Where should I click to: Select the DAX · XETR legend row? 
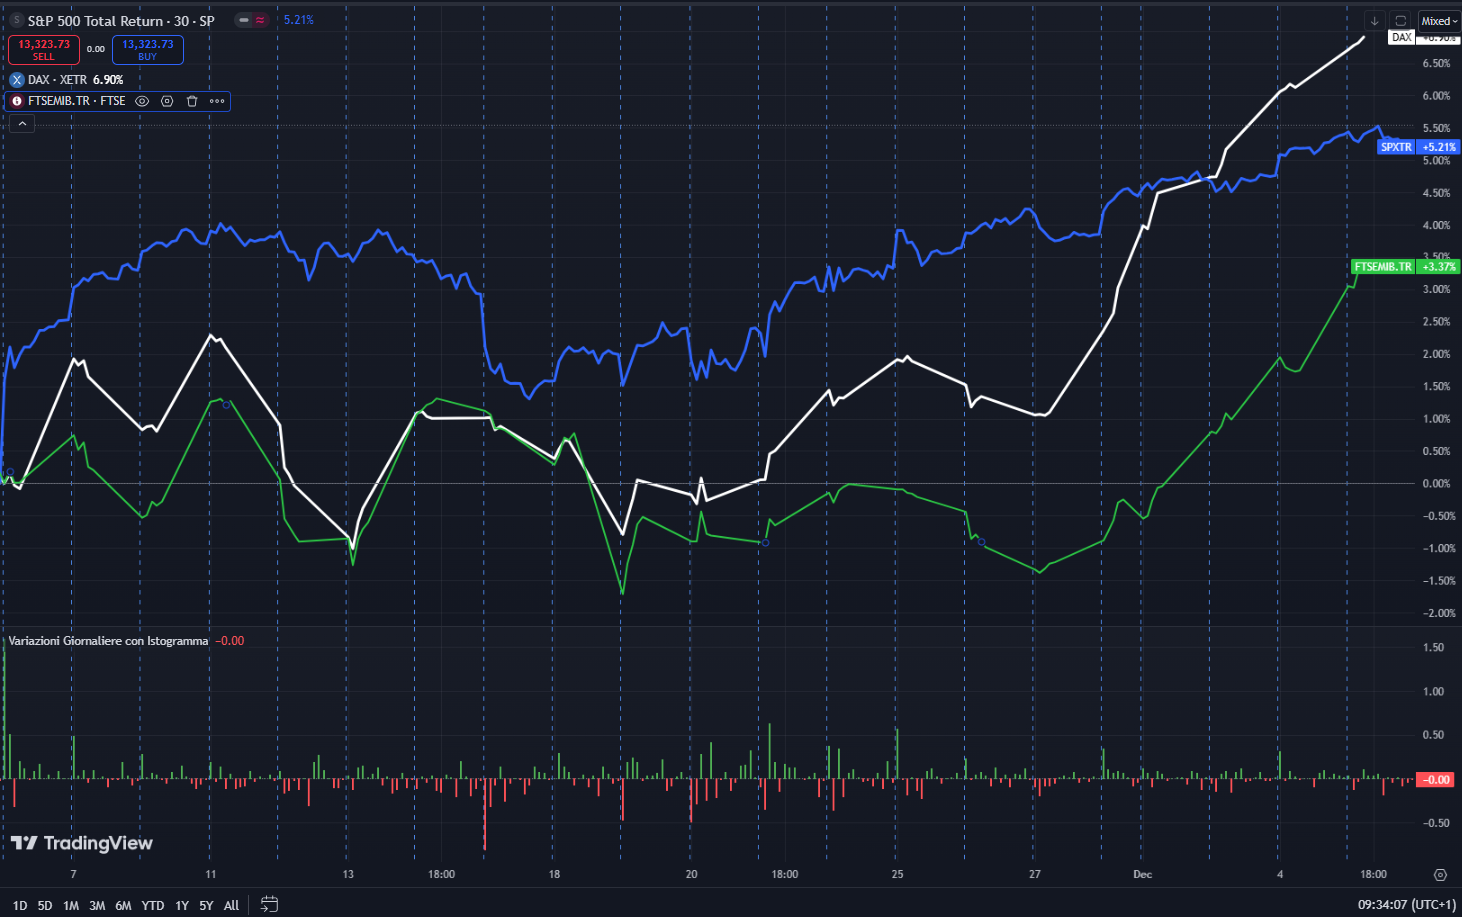pos(67,79)
